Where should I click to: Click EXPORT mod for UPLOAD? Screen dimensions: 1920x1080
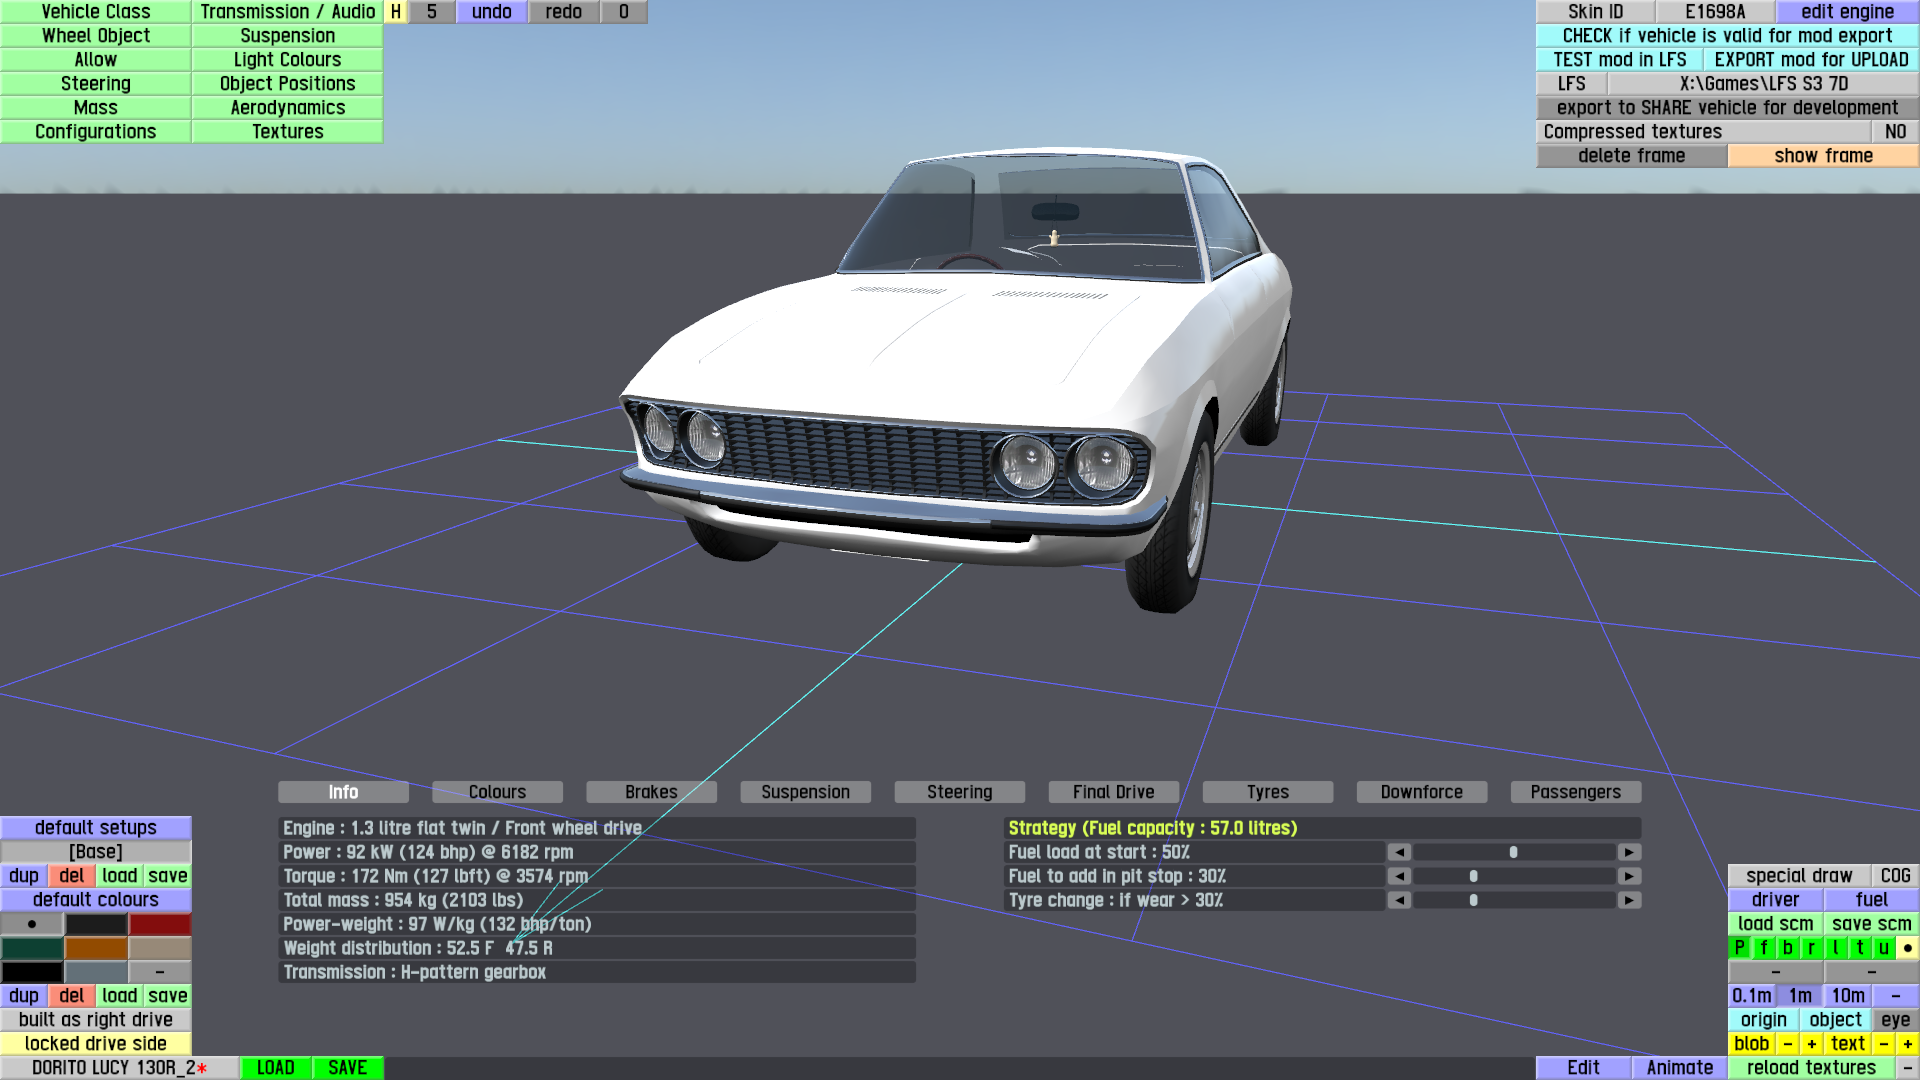tap(1811, 60)
